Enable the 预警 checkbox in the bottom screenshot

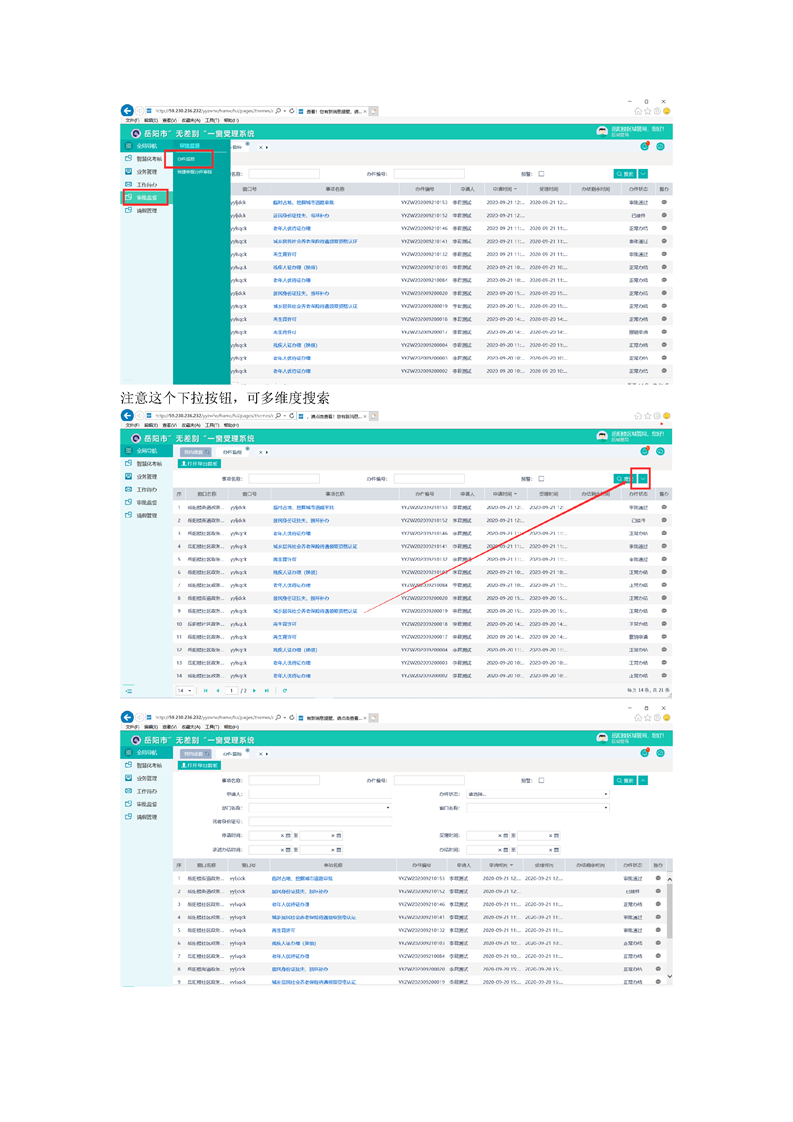[x=541, y=780]
